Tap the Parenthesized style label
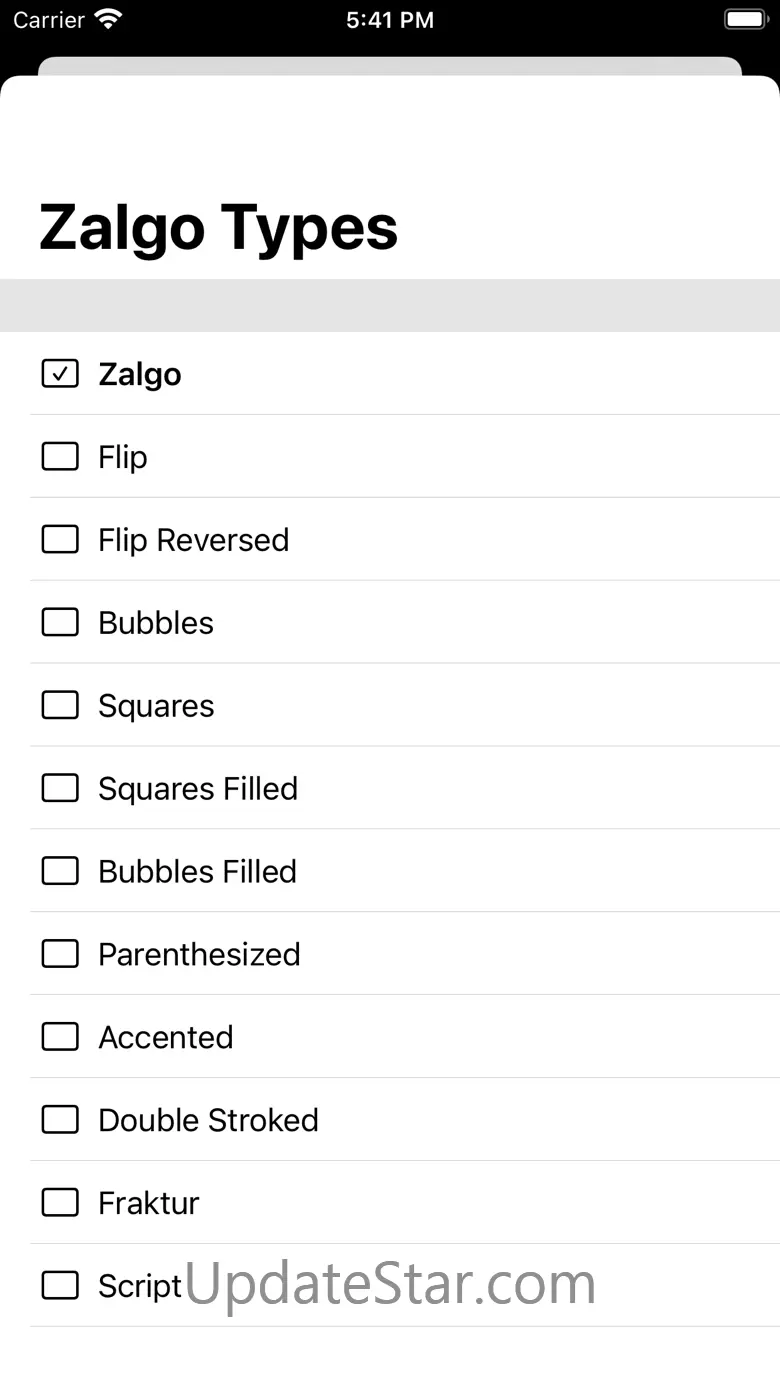Image resolution: width=780 pixels, height=1387 pixels. pos(199,955)
